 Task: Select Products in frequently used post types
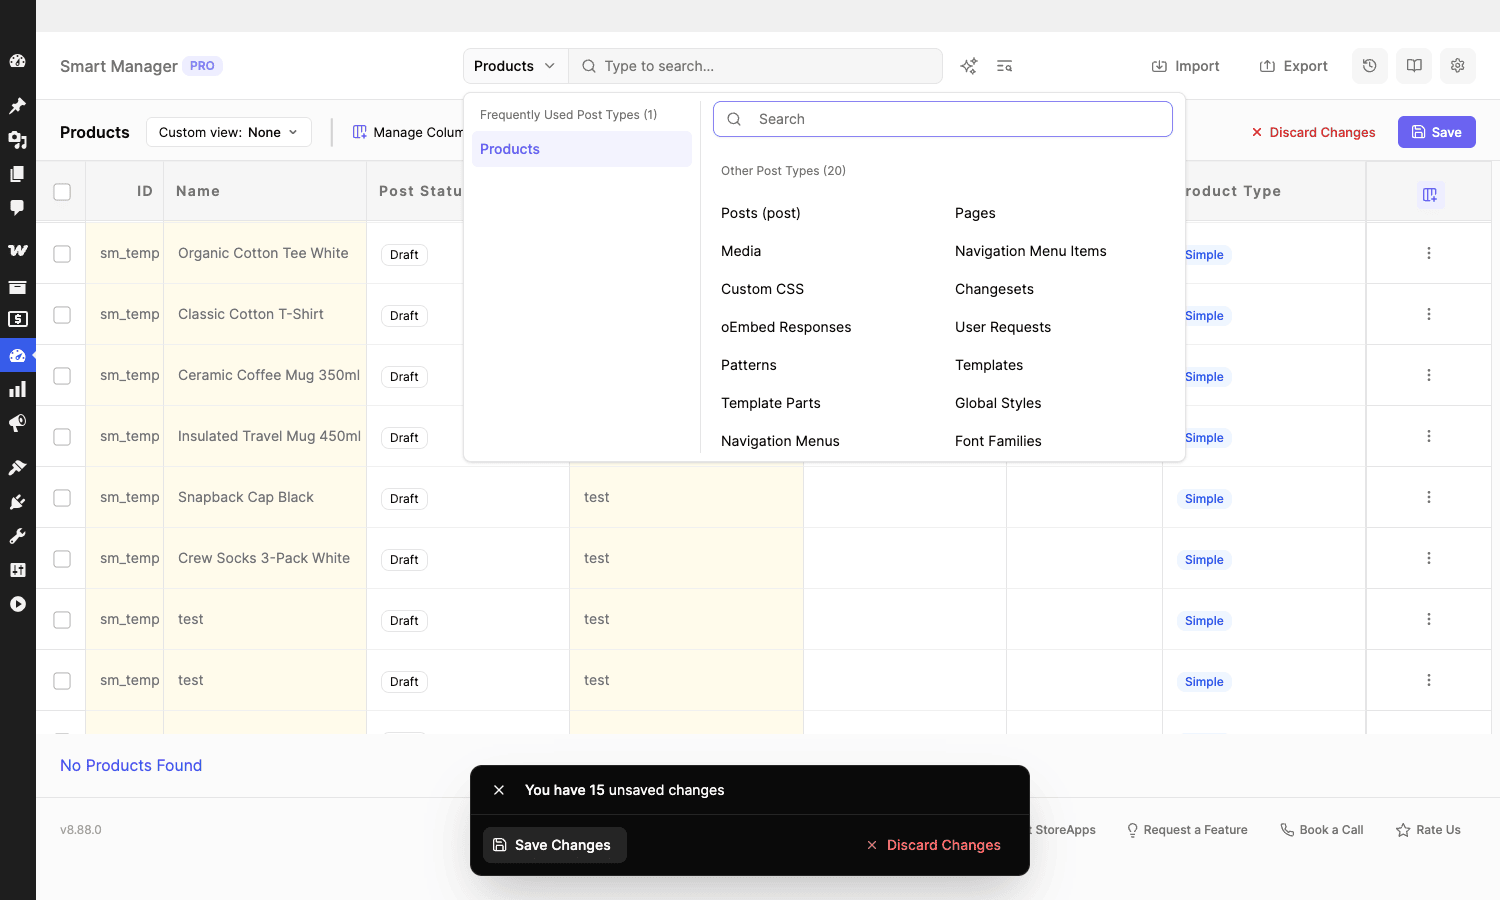582,149
